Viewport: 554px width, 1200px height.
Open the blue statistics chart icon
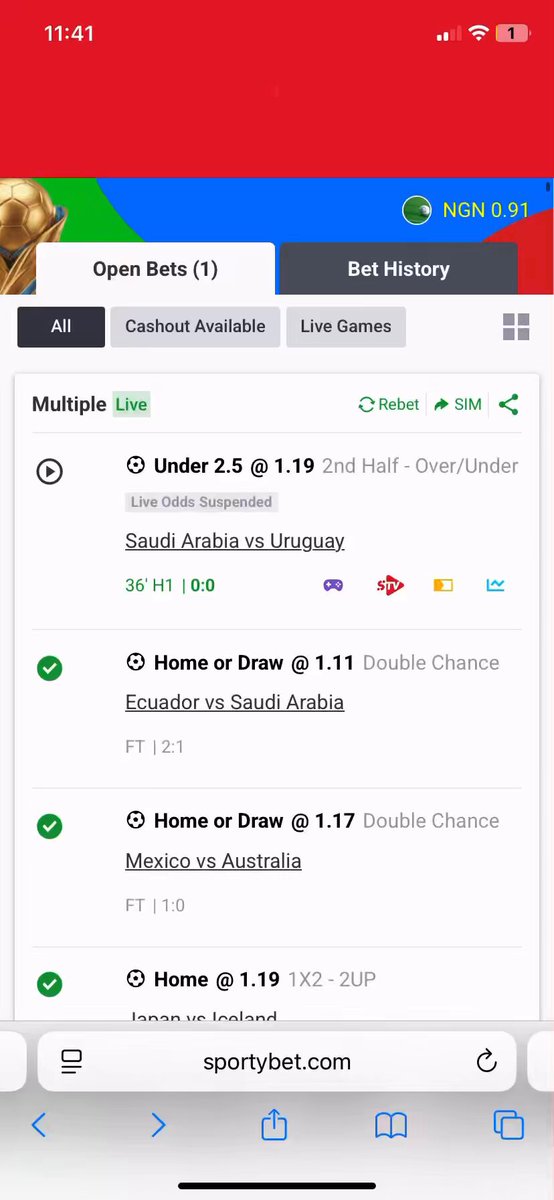[495, 585]
